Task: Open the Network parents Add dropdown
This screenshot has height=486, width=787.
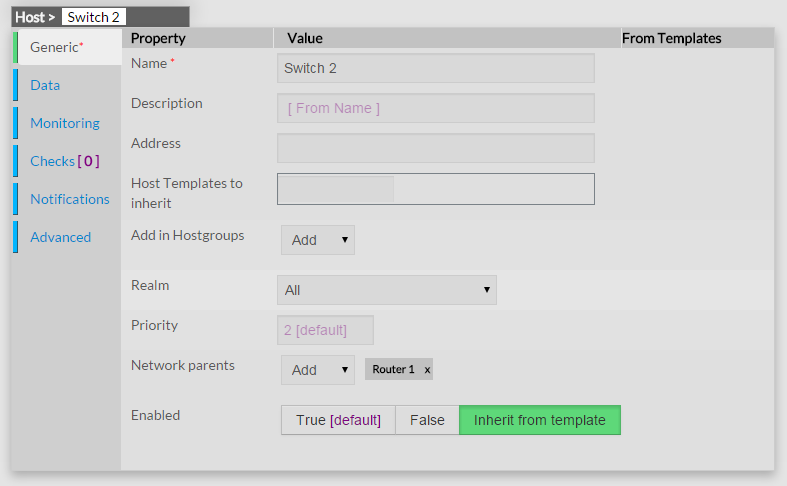Action: click(318, 370)
